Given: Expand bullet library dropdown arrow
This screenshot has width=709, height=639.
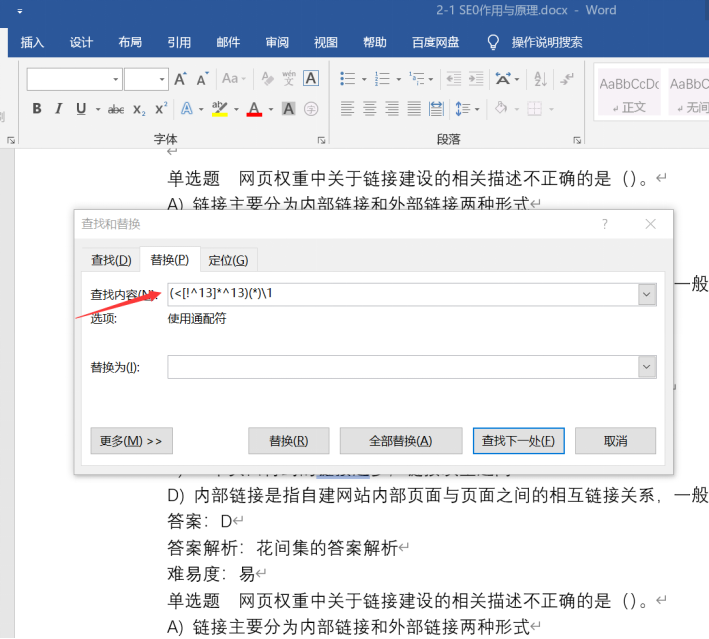Looking at the screenshot, I should [x=364, y=80].
